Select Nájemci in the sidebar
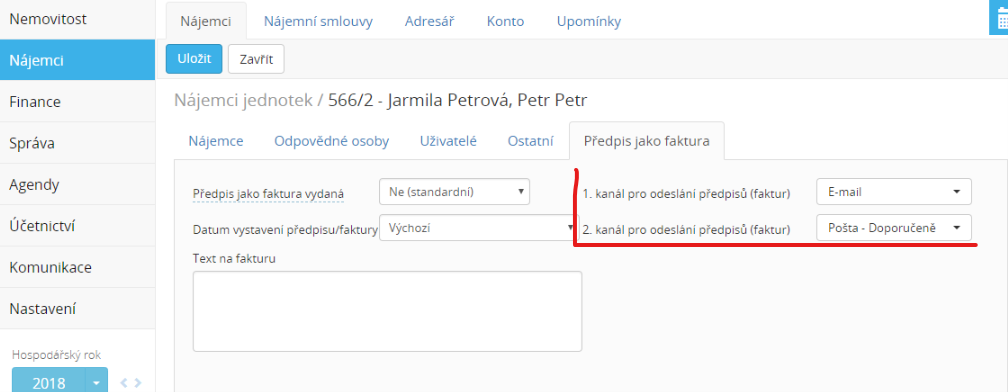The height and width of the screenshot is (392, 1008). tap(77, 60)
